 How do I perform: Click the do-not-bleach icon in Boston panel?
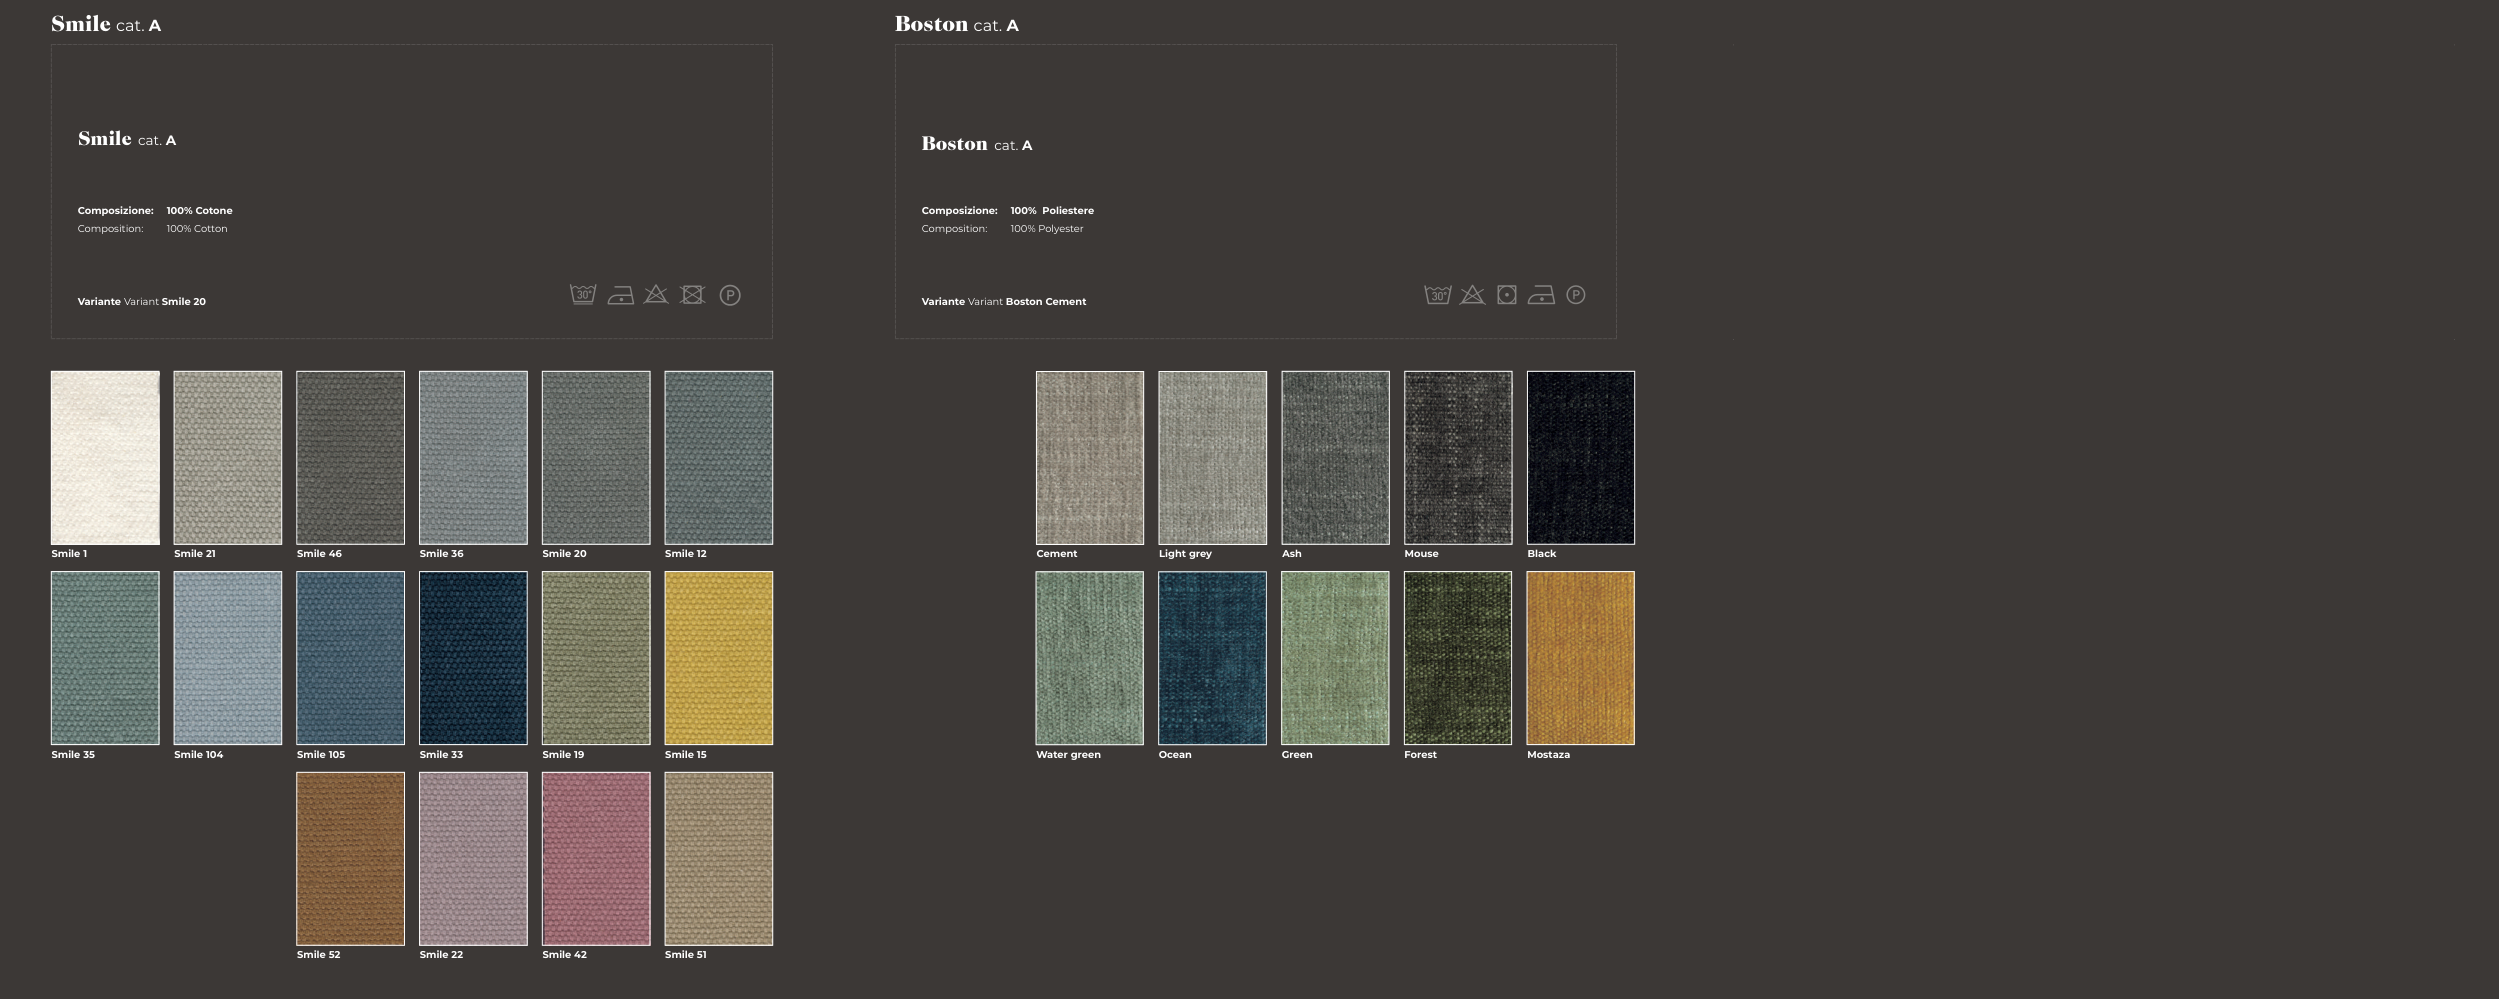coord(1472,295)
